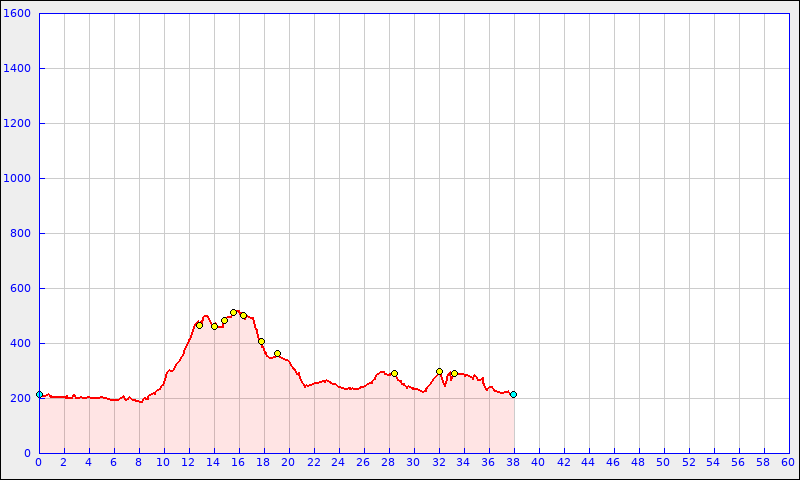Click the cyan start marker at distance 0
The image size is (800, 480).
[39, 394]
